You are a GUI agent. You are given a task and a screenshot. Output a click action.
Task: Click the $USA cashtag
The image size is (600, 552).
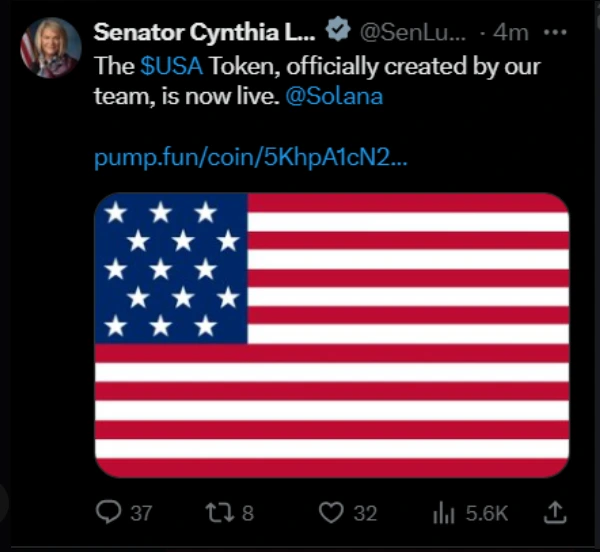171,66
